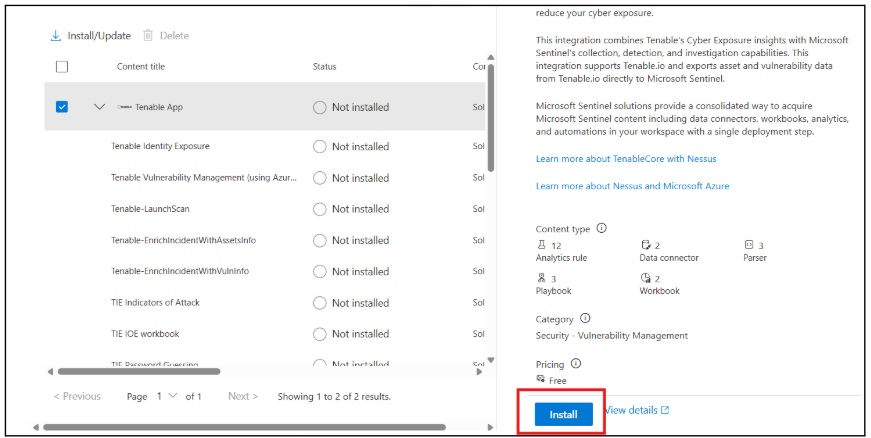
Task: Open Learn more about TenableCore with Nessus
Action: tap(625, 159)
